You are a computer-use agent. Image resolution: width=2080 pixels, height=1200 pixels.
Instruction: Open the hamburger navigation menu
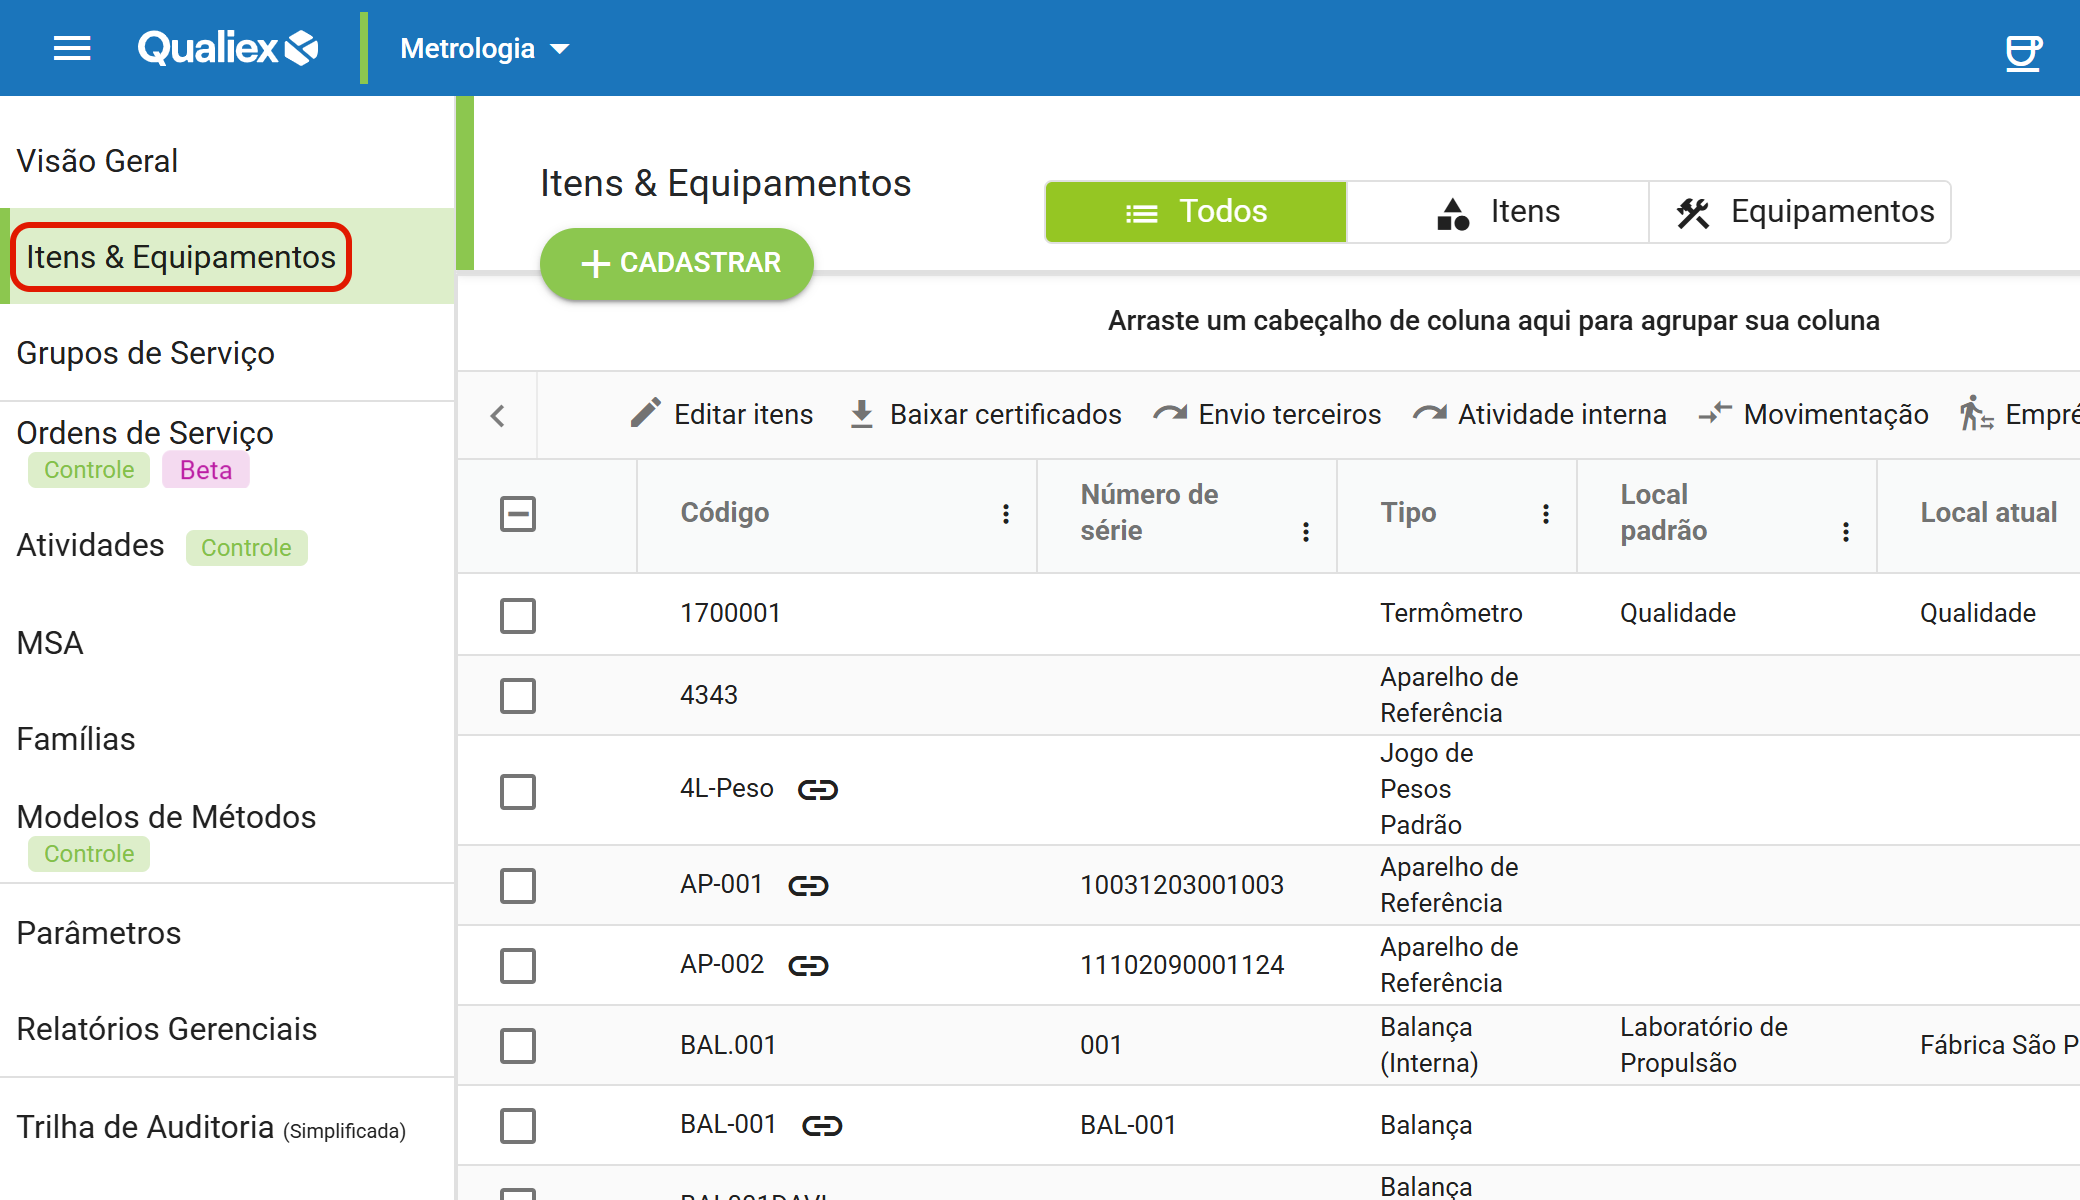pyautogui.click(x=72, y=48)
